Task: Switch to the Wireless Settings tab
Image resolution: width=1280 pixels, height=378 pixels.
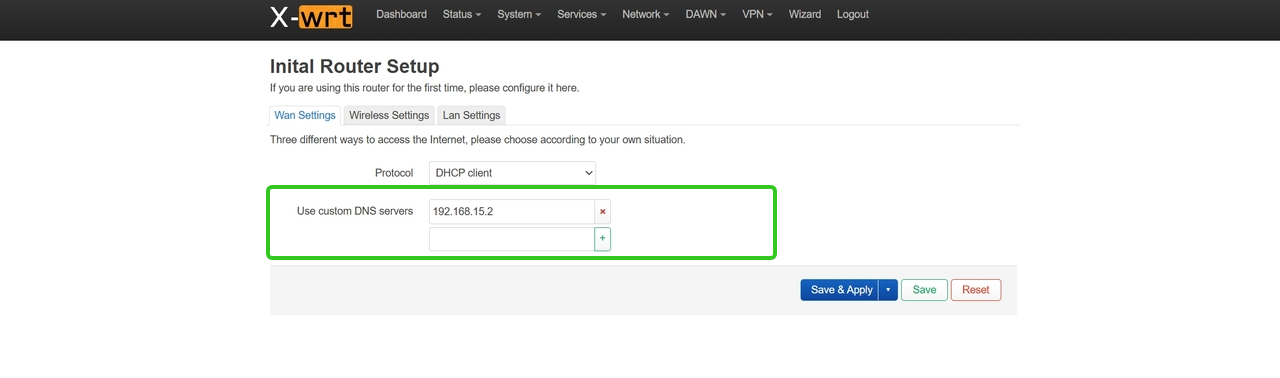Action: pos(389,115)
